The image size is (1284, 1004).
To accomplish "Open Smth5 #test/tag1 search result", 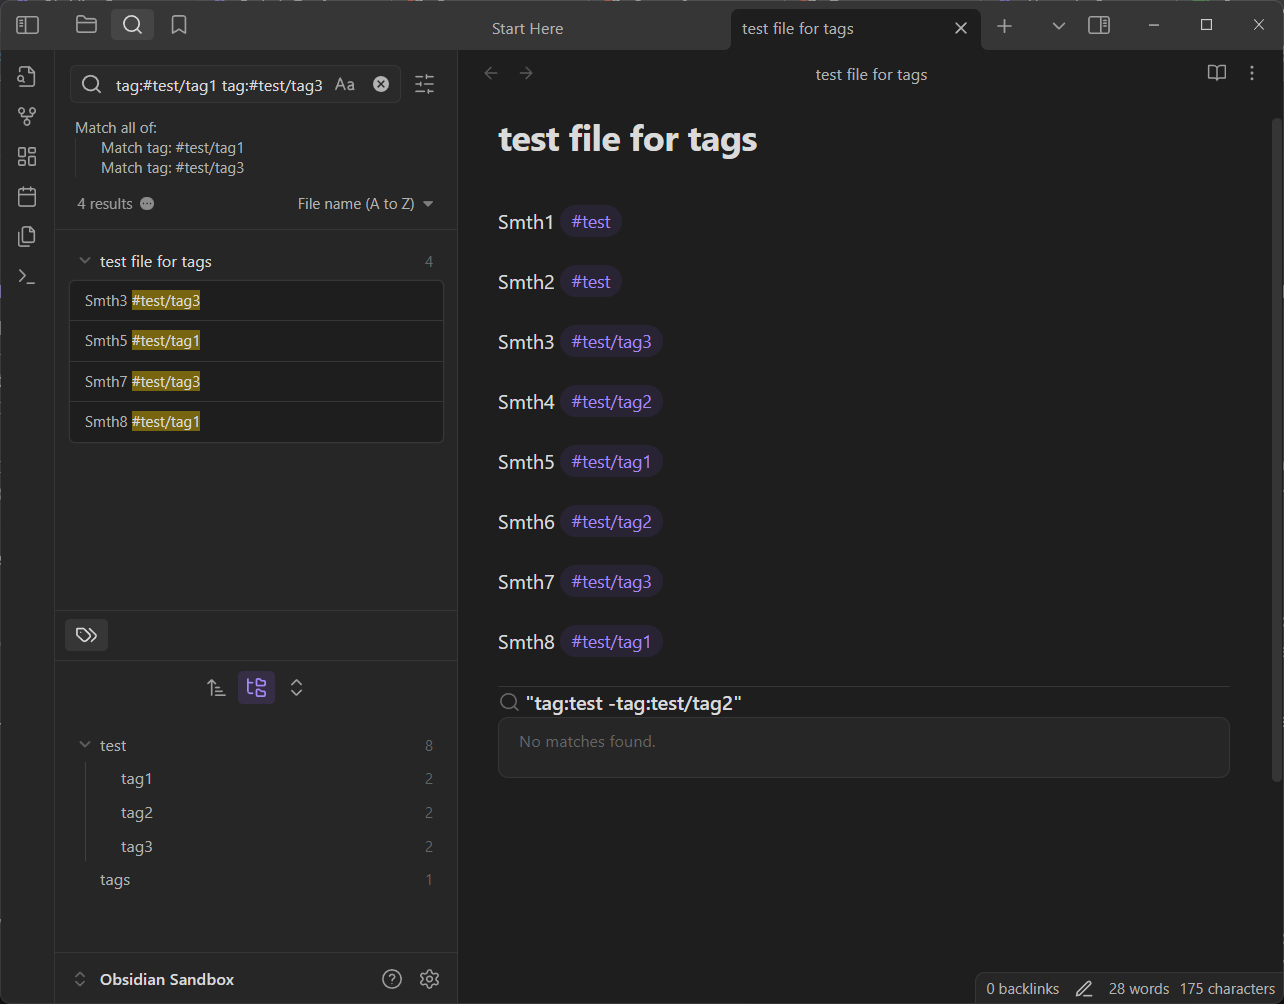I will 256,341.
